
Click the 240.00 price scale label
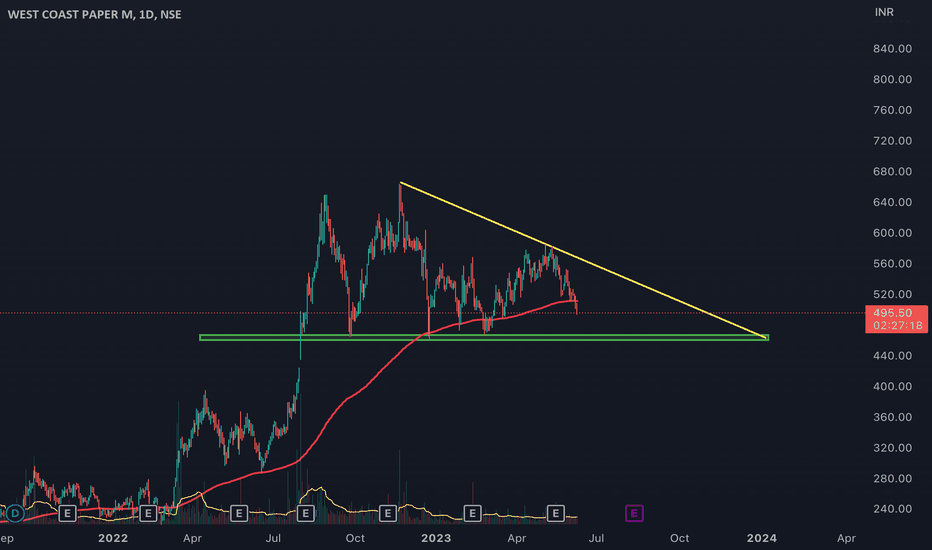tap(892, 509)
